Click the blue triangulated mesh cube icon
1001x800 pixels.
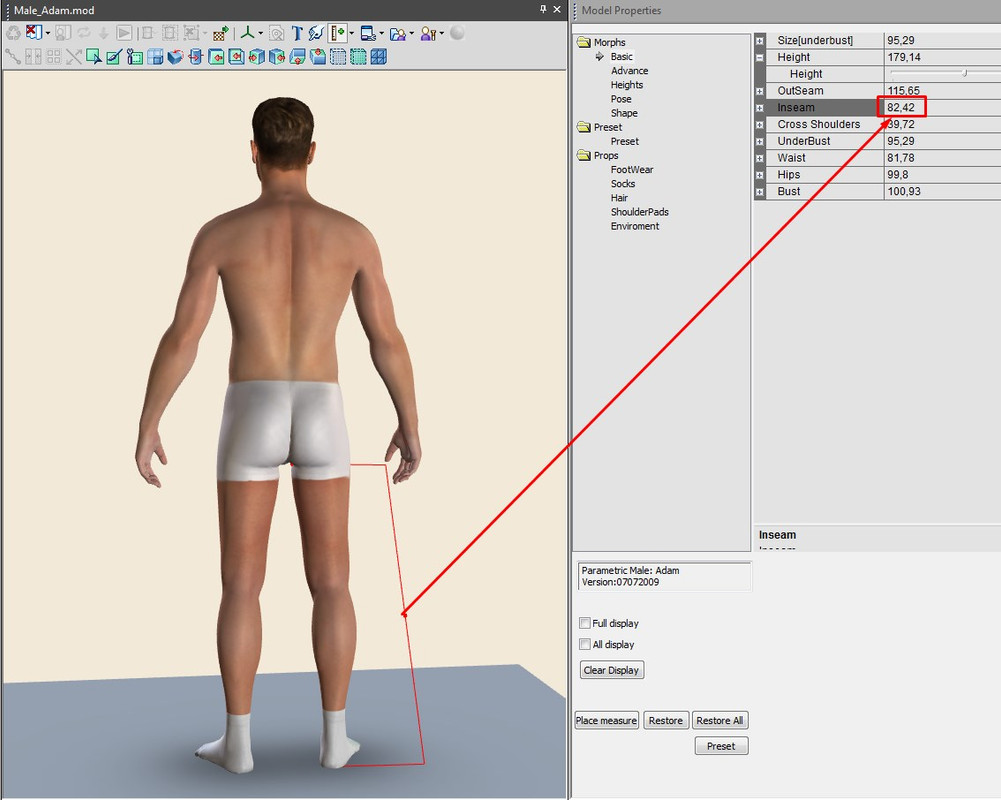(379, 57)
